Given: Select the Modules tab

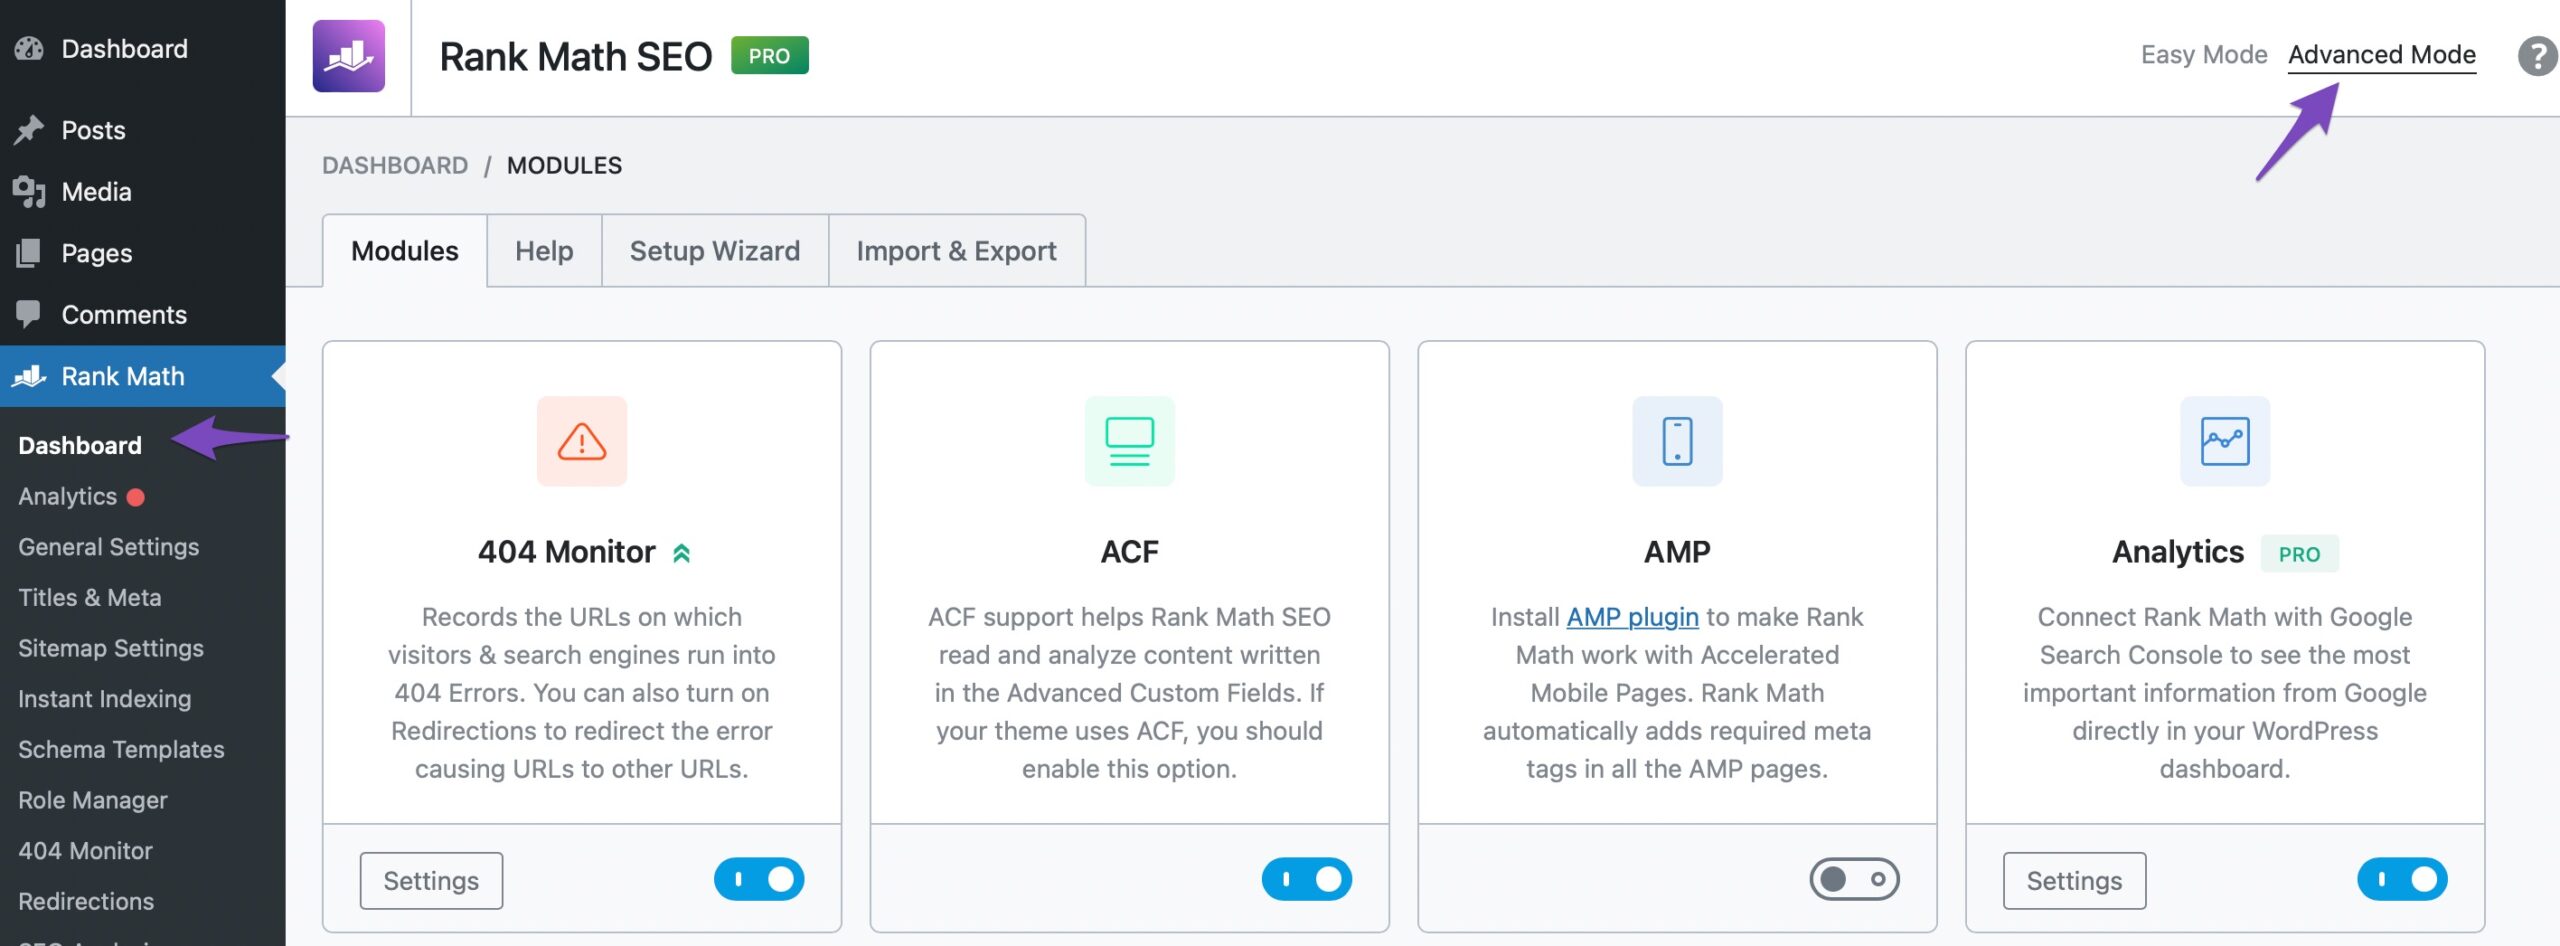Looking at the screenshot, I should [405, 251].
